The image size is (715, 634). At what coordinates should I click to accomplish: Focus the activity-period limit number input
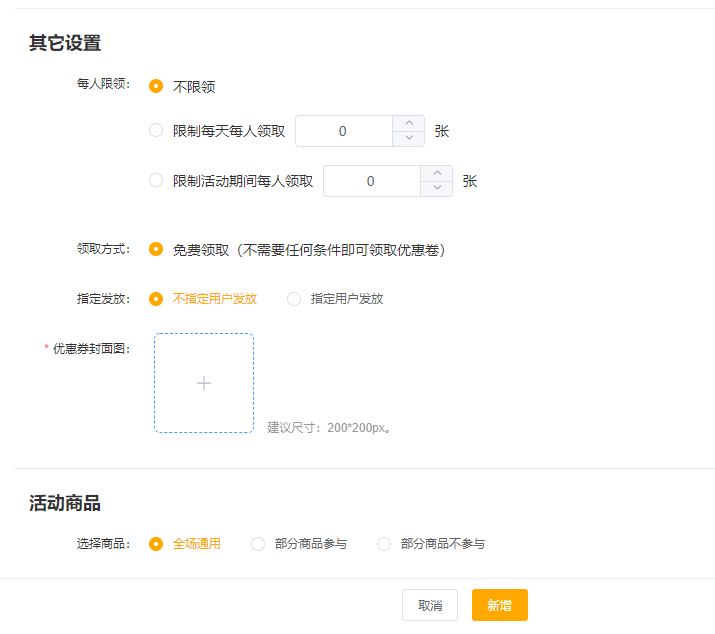click(x=371, y=181)
